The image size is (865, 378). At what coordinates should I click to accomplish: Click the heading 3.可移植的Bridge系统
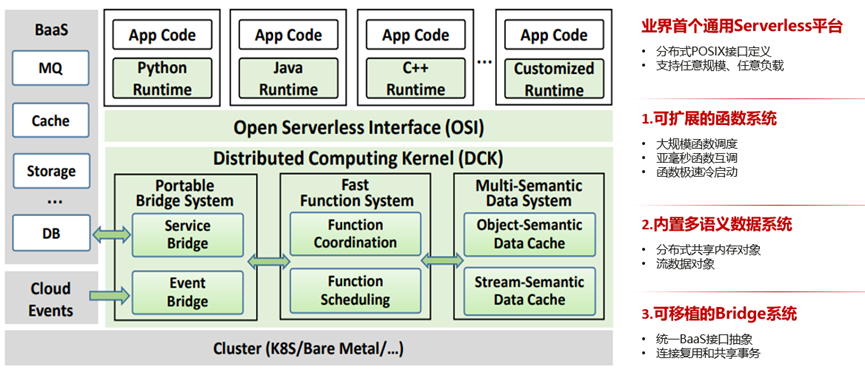tap(719, 314)
